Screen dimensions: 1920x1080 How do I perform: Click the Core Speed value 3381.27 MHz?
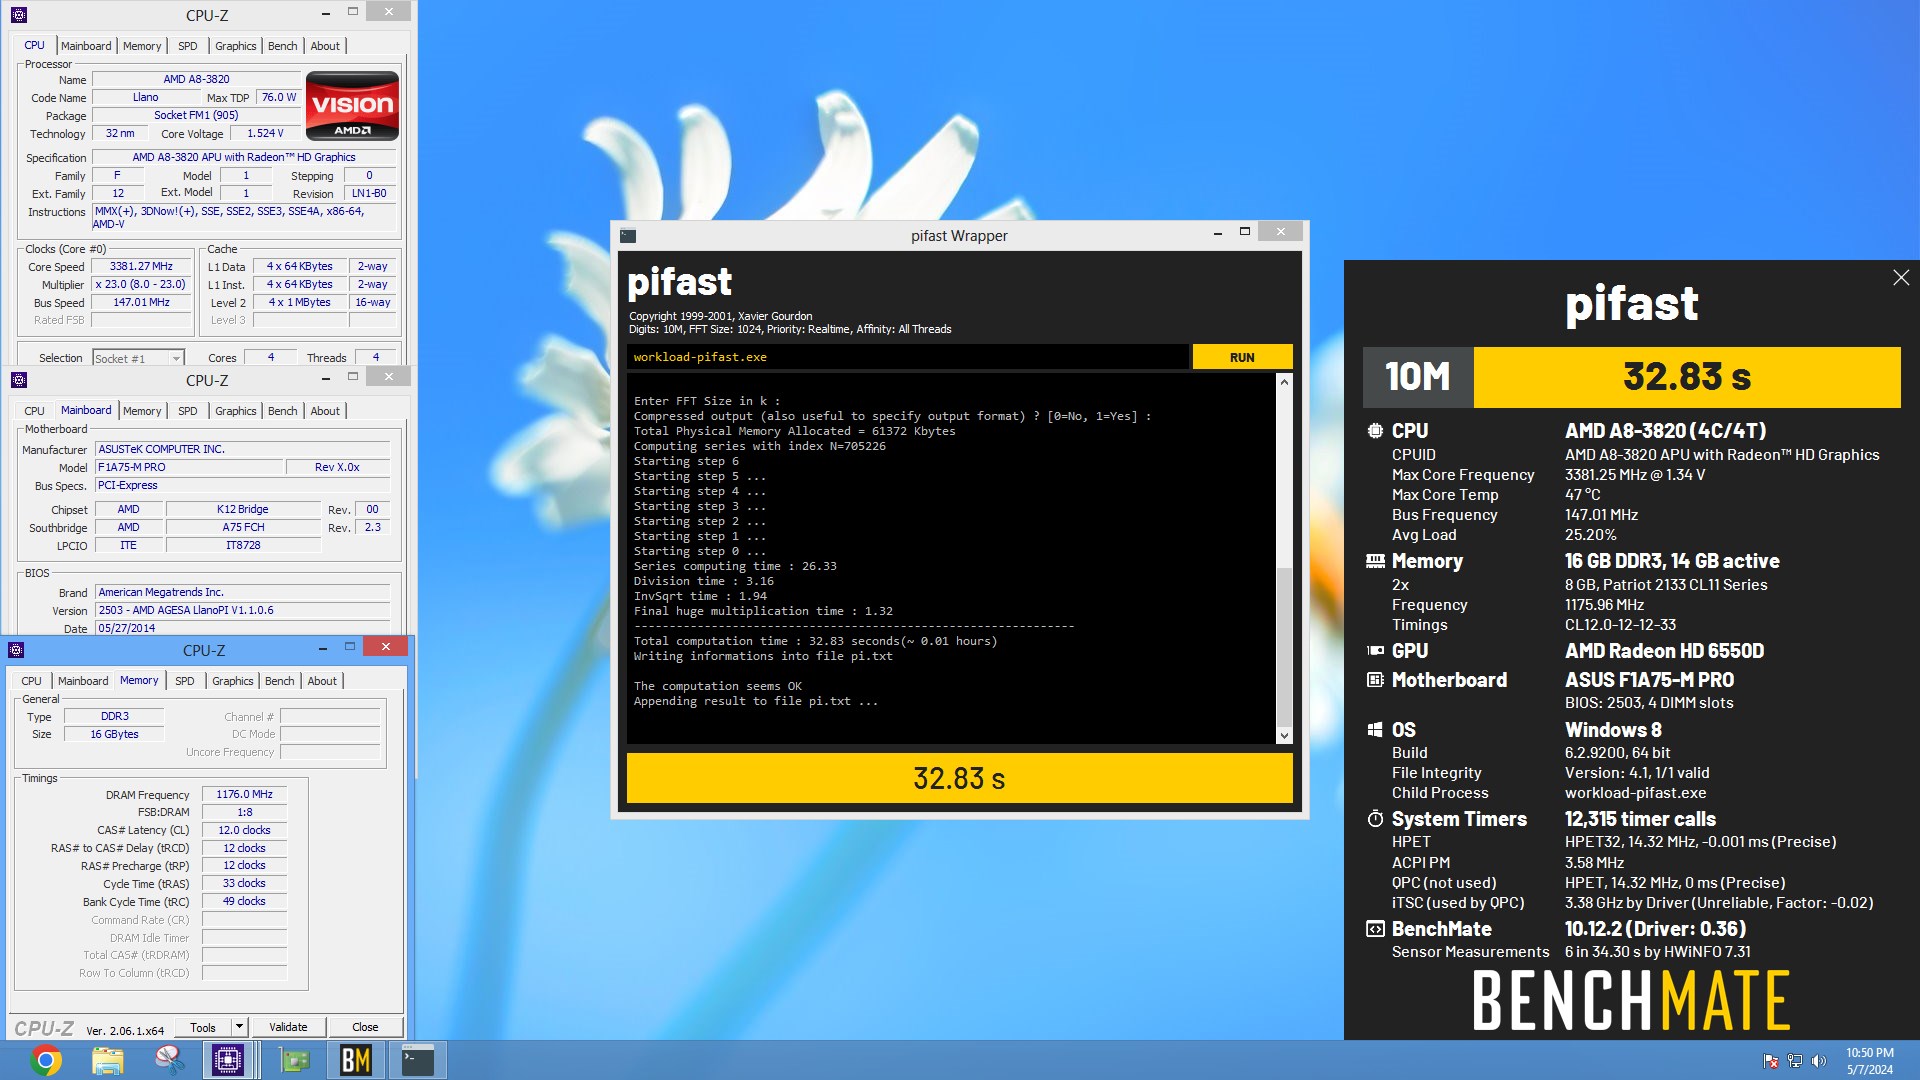point(141,266)
